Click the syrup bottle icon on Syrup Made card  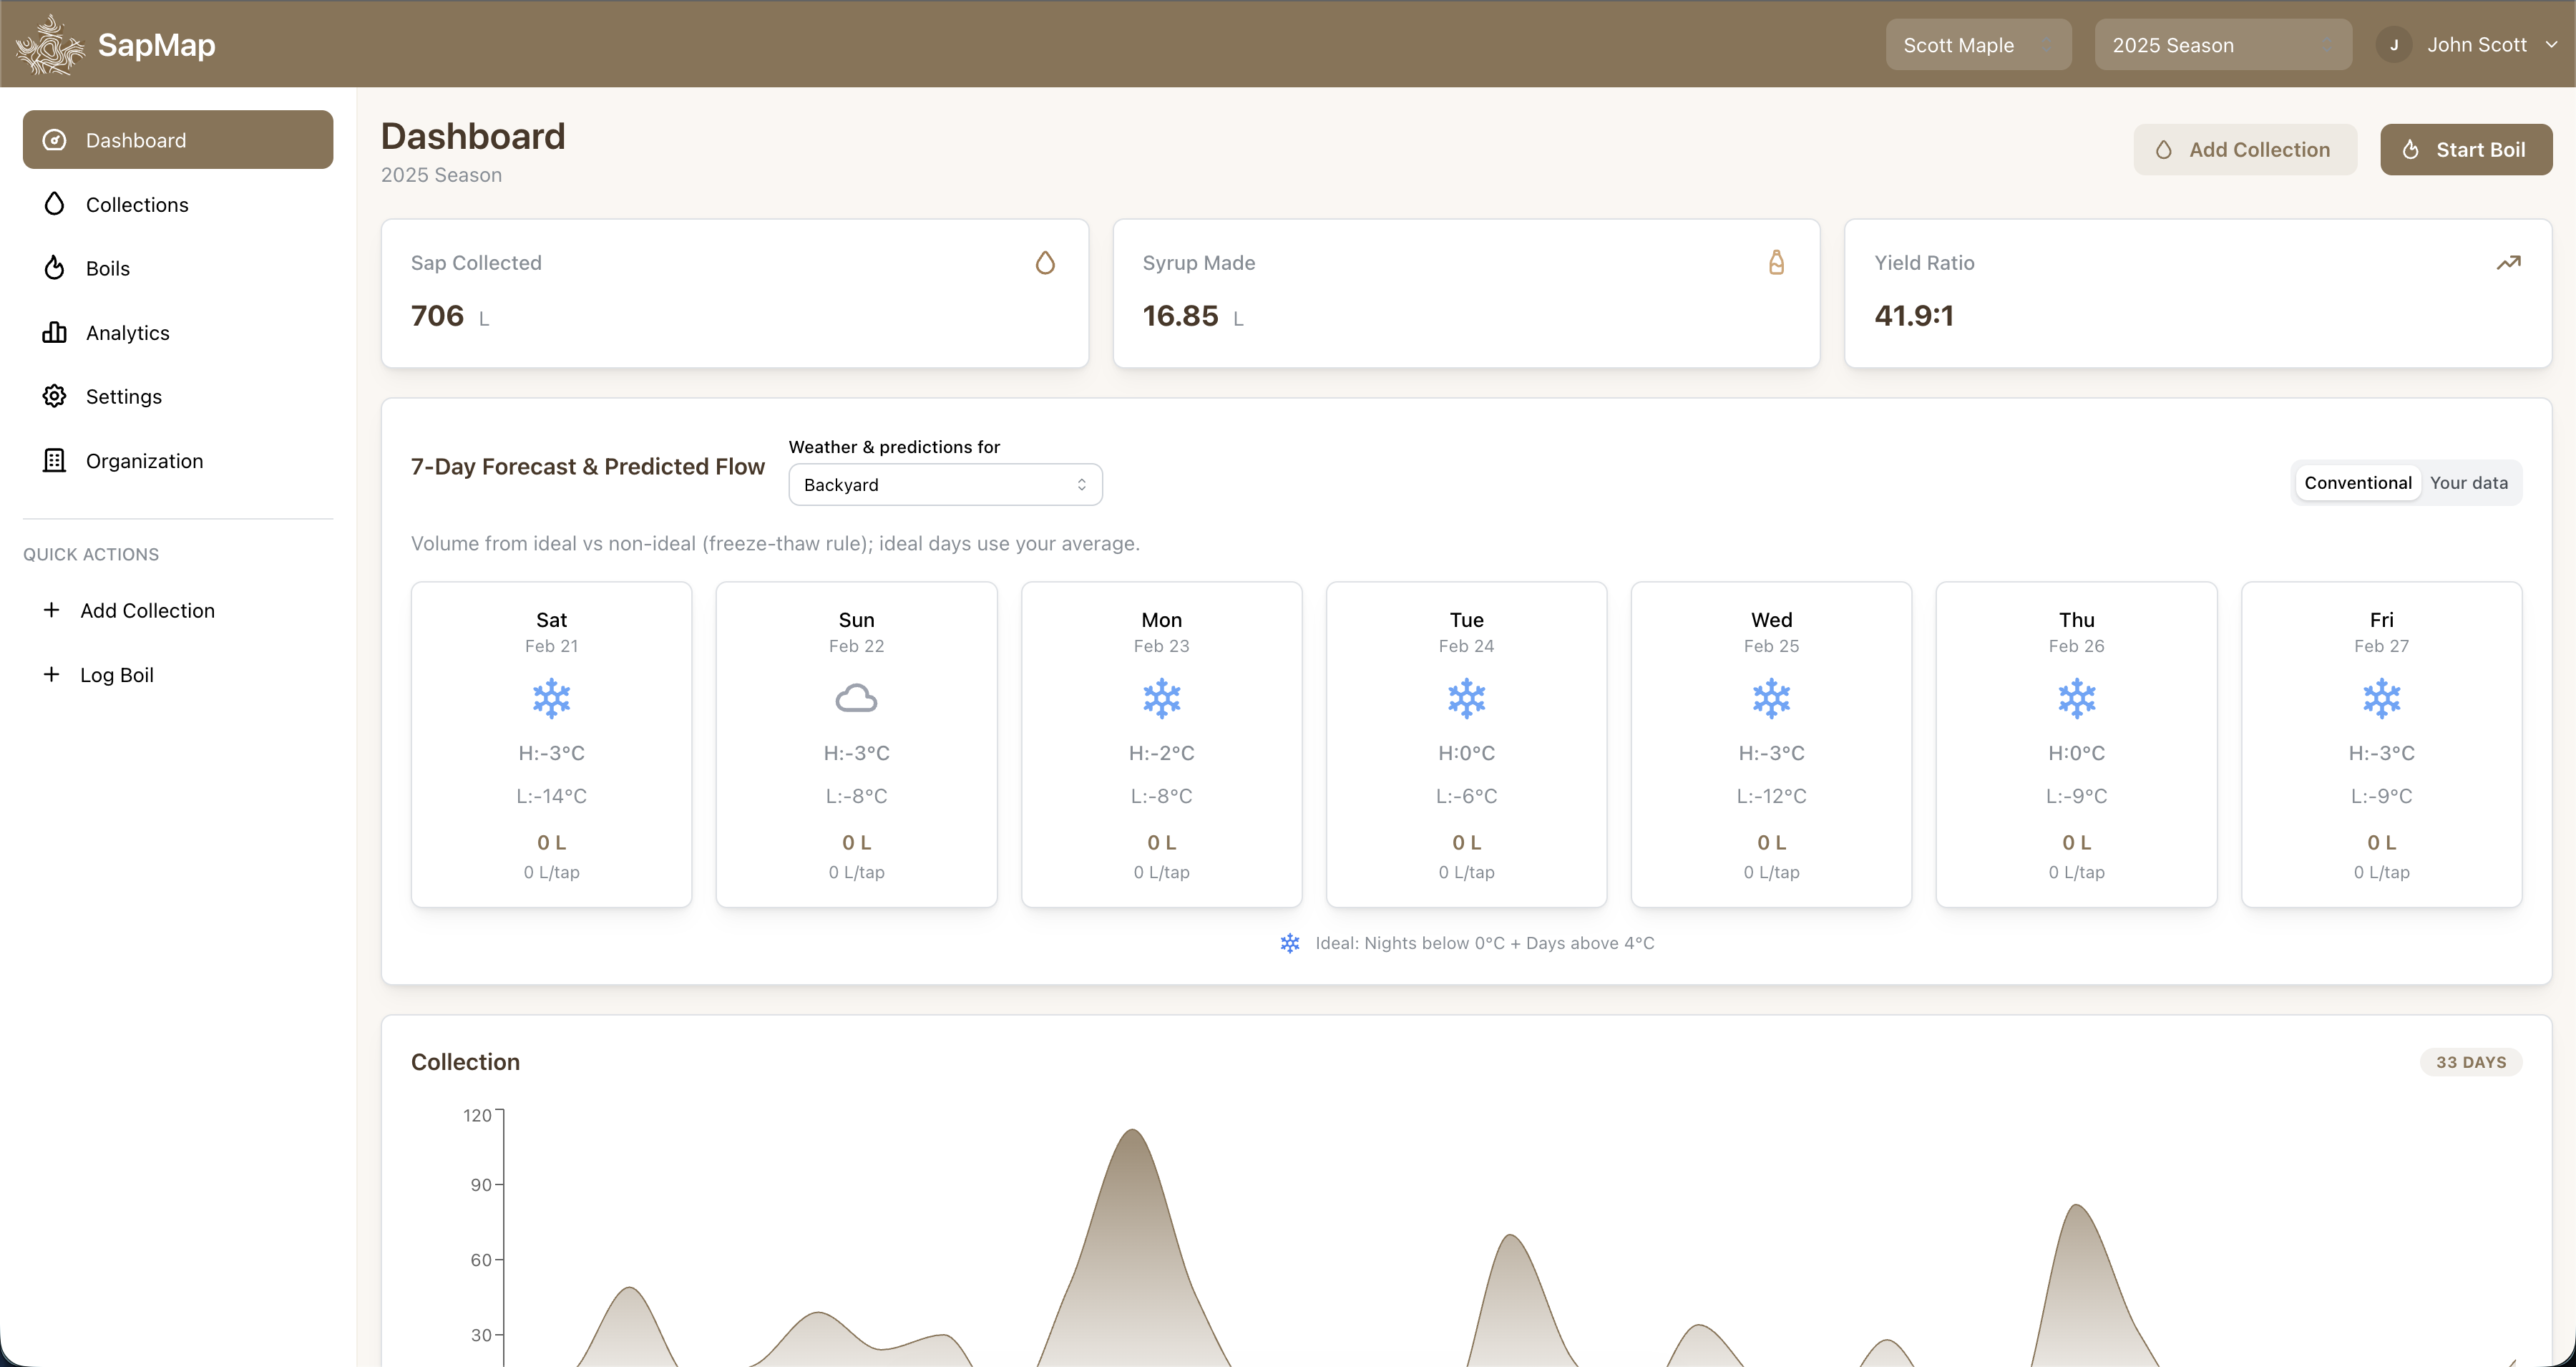point(1777,263)
